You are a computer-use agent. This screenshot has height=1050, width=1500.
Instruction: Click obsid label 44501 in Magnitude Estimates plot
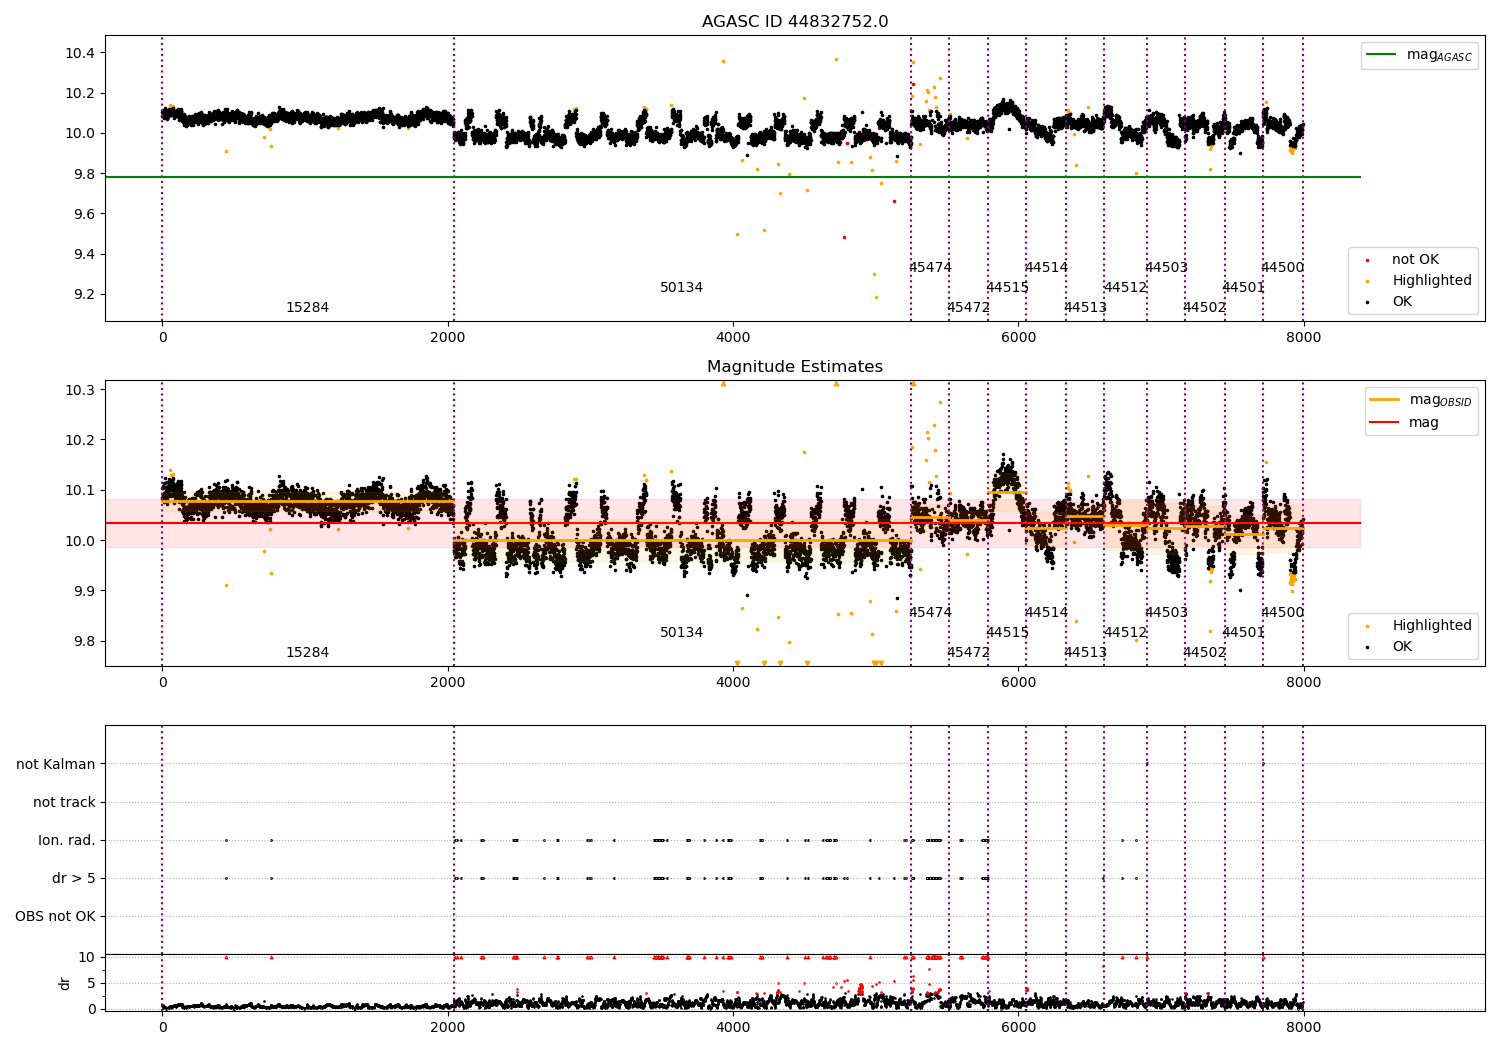[x=1243, y=633]
